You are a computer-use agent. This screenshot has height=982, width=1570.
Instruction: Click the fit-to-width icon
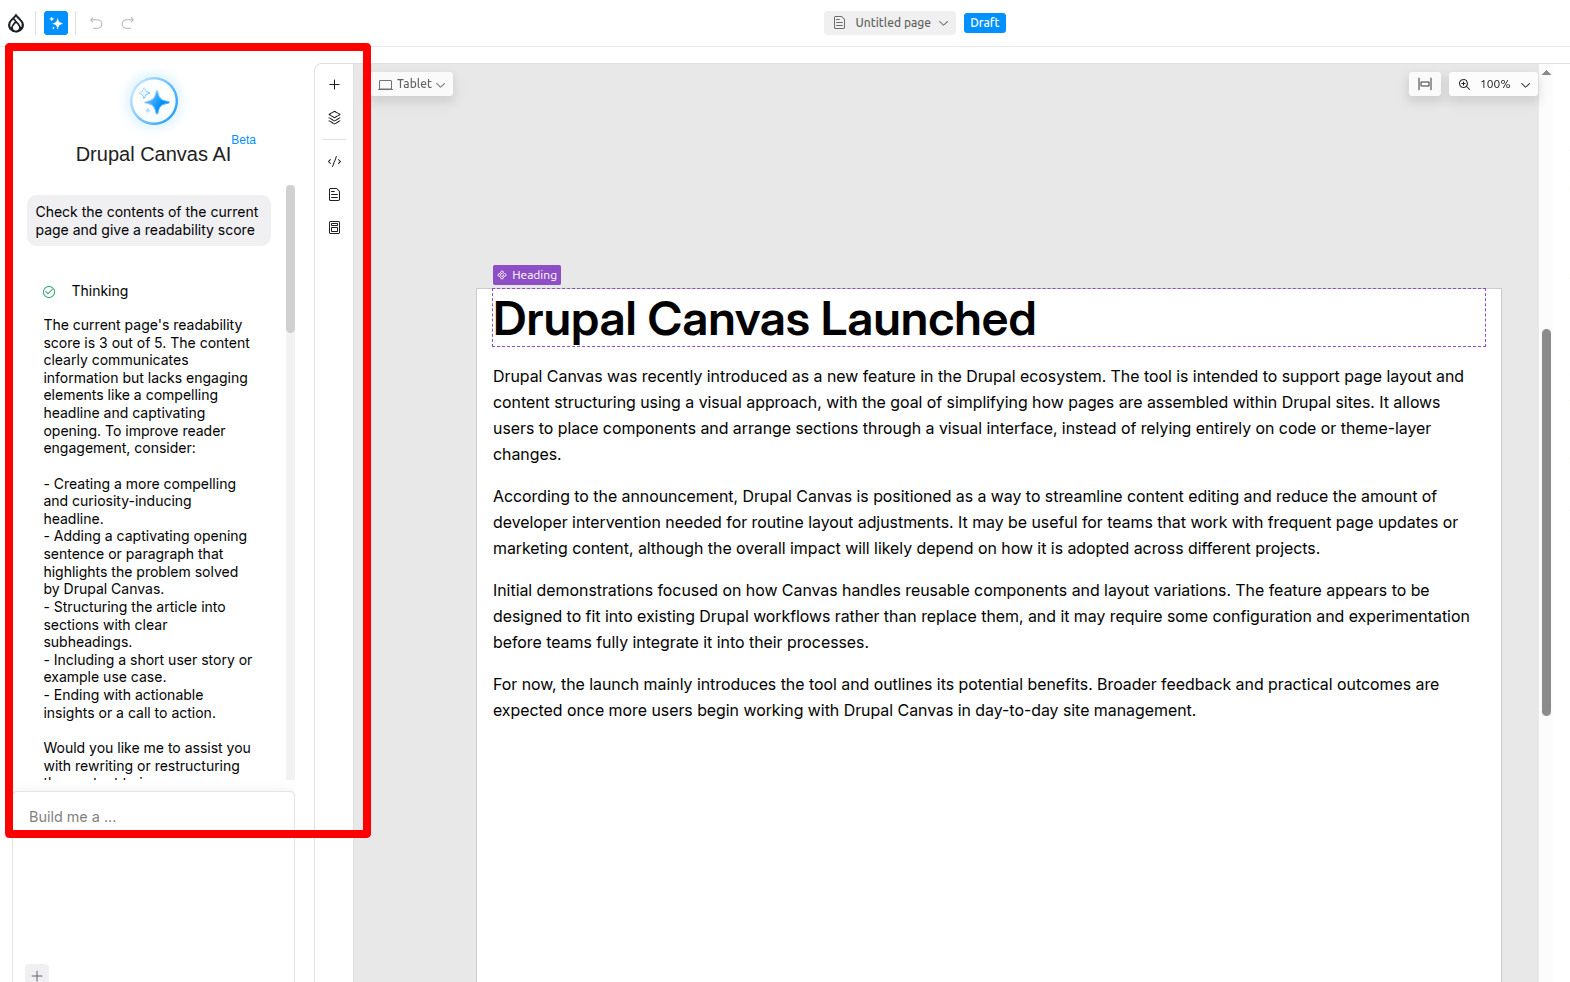click(1425, 84)
